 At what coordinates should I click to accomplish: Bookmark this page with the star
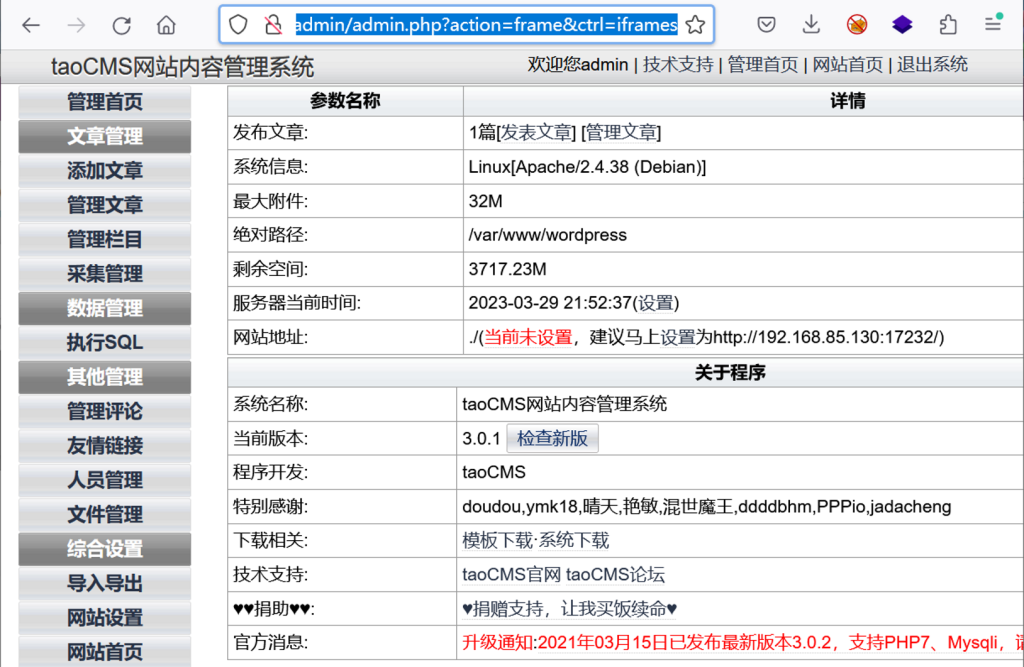(696, 25)
